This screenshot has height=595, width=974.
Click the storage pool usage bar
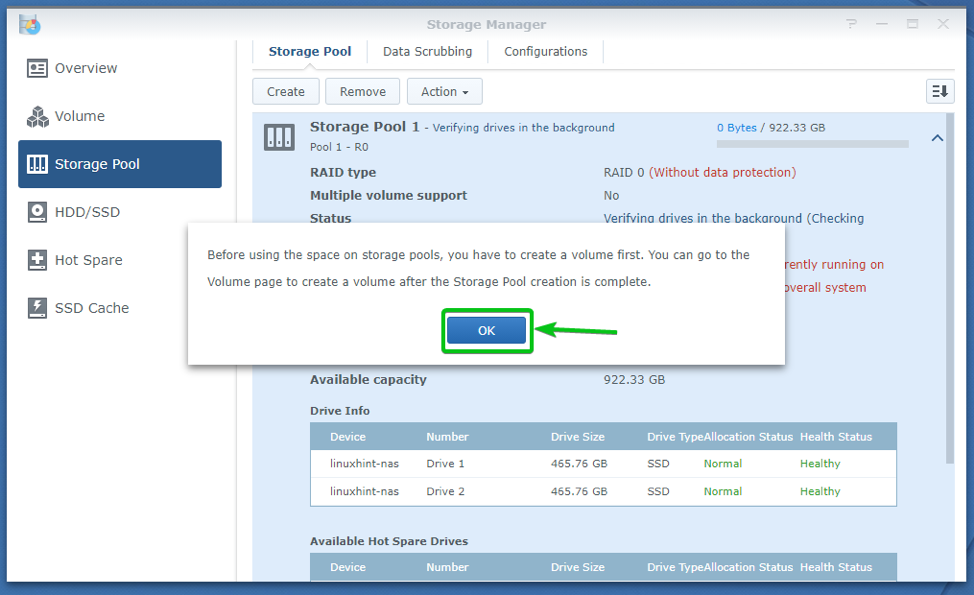(x=812, y=144)
